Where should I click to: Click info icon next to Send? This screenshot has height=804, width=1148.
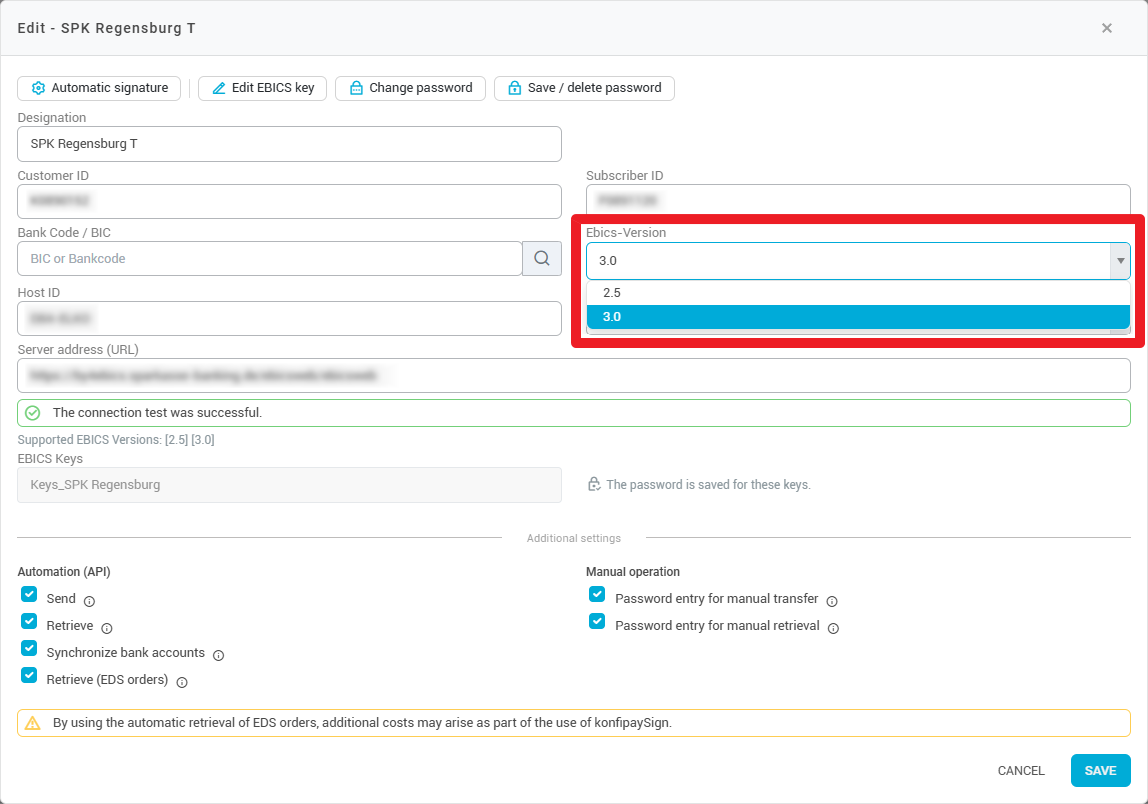pos(89,601)
